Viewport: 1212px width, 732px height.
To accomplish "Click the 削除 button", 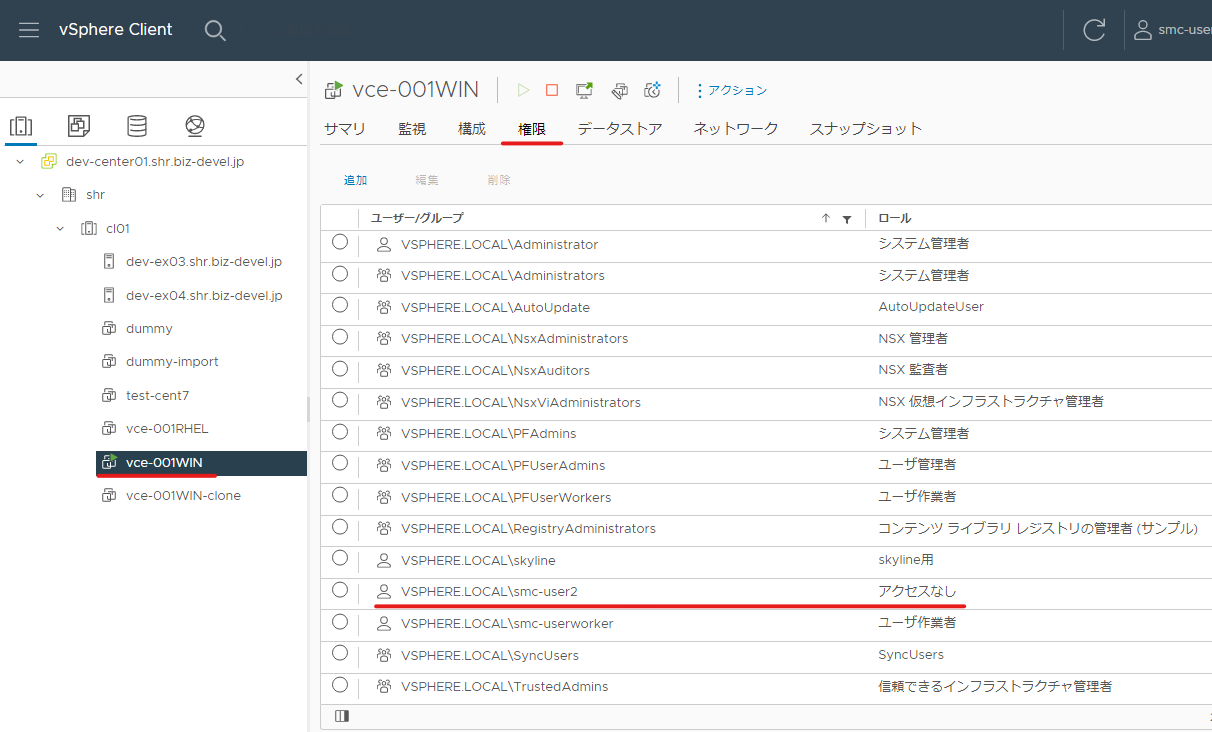I will pyautogui.click(x=499, y=180).
